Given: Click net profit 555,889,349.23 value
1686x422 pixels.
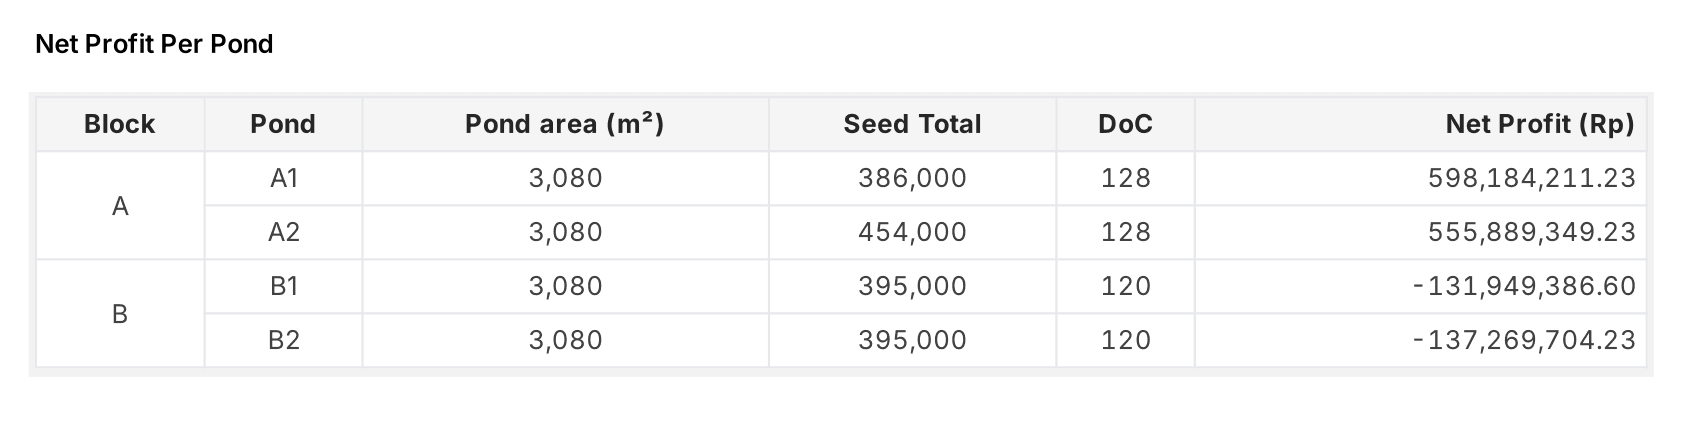Looking at the screenshot, I should pyautogui.click(x=1531, y=233).
